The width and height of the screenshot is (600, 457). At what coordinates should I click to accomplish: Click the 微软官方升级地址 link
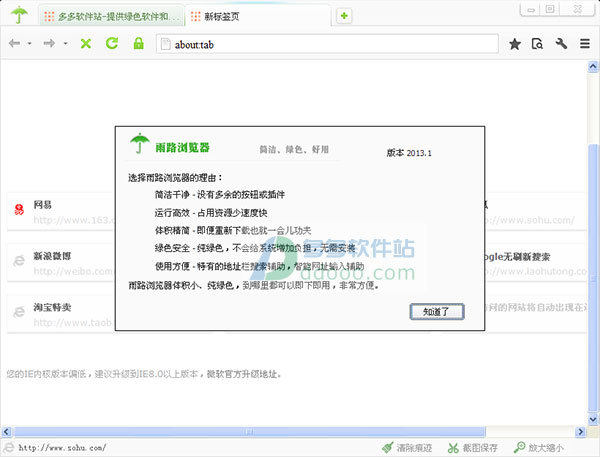coord(243,374)
